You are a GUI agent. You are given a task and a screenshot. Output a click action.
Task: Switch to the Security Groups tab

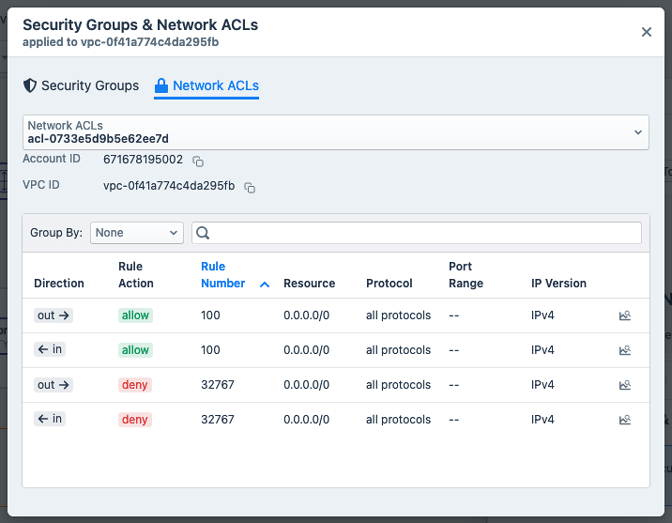point(81,86)
